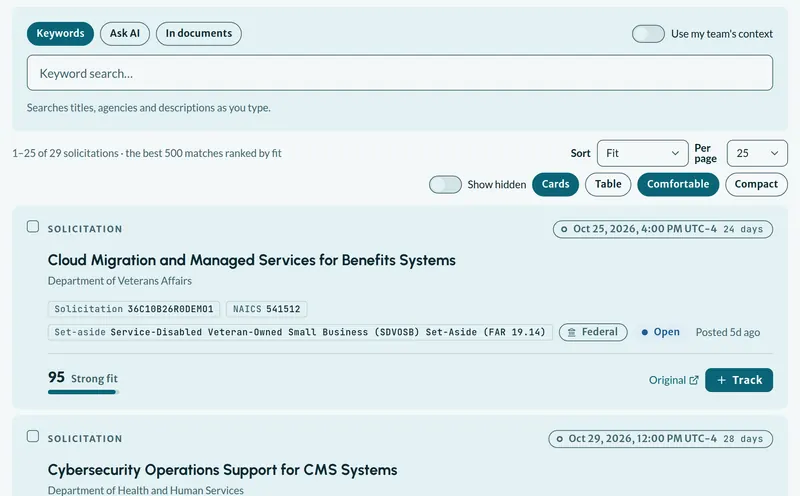Click the 1–25 of 29 solicitations summary
Viewport: 800px width, 496px height.
click(x=147, y=153)
